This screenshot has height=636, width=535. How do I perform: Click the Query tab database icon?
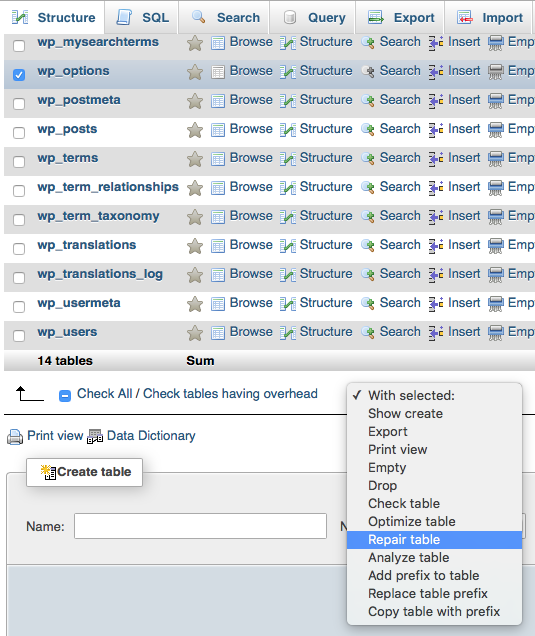(x=290, y=17)
